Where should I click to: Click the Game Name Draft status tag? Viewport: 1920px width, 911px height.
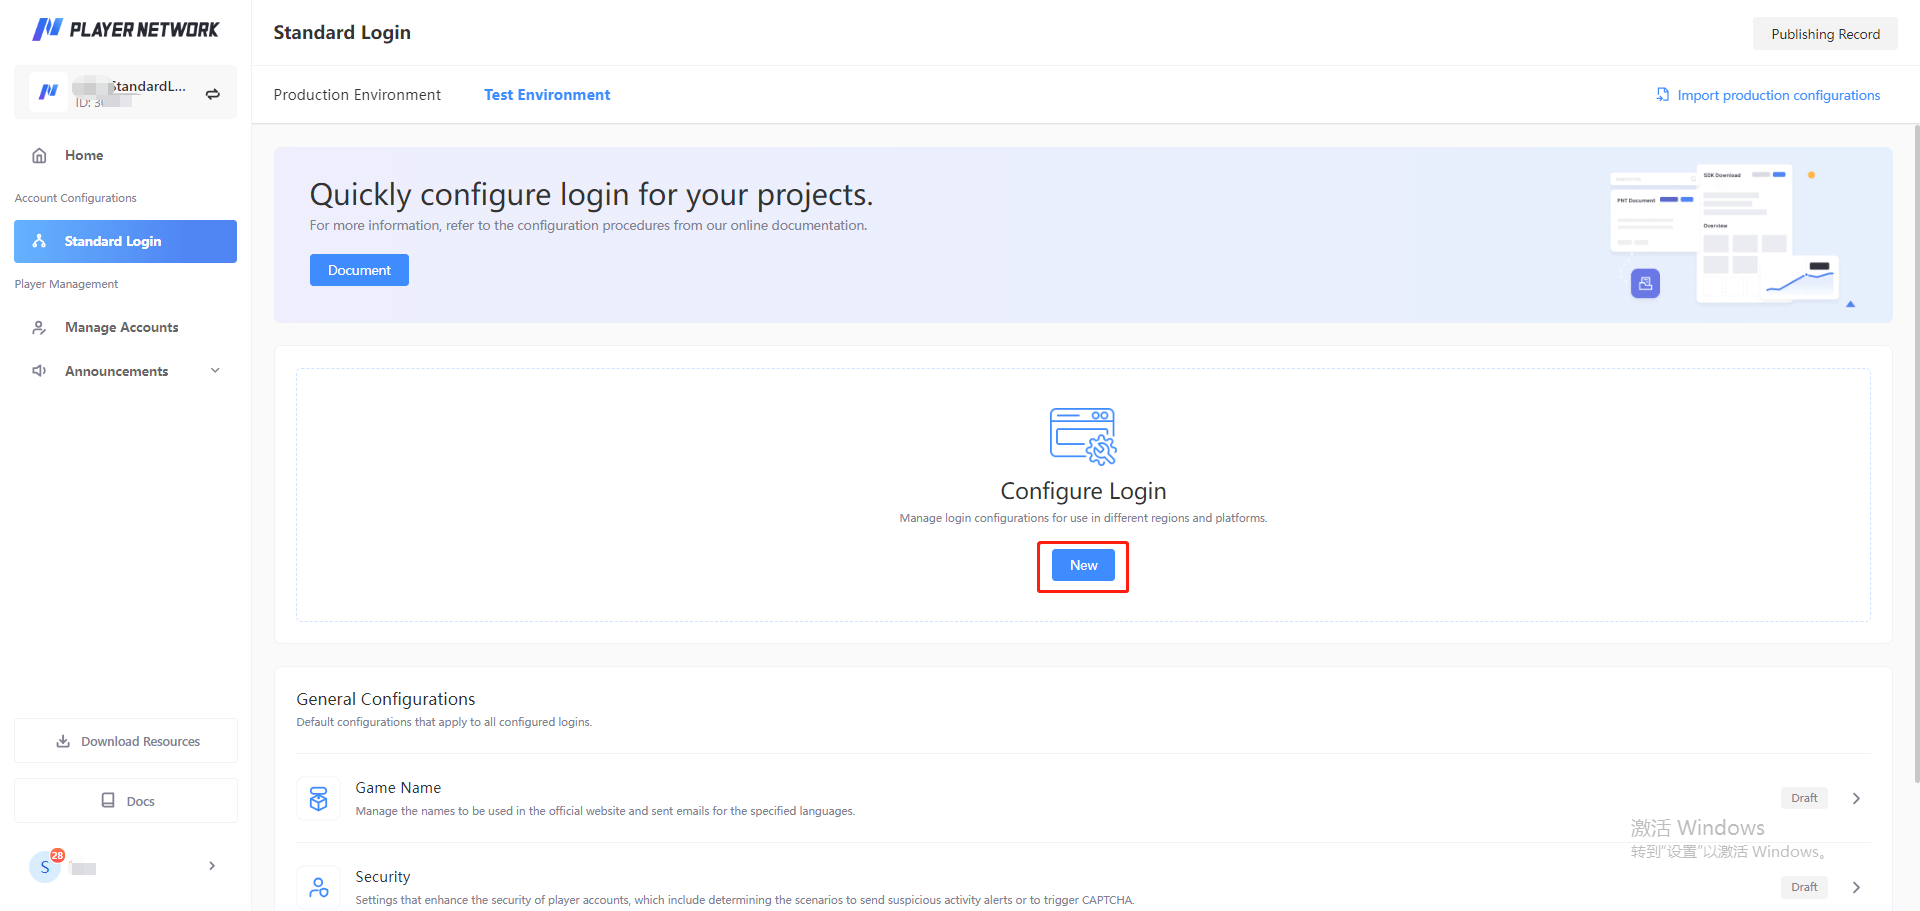pos(1804,798)
